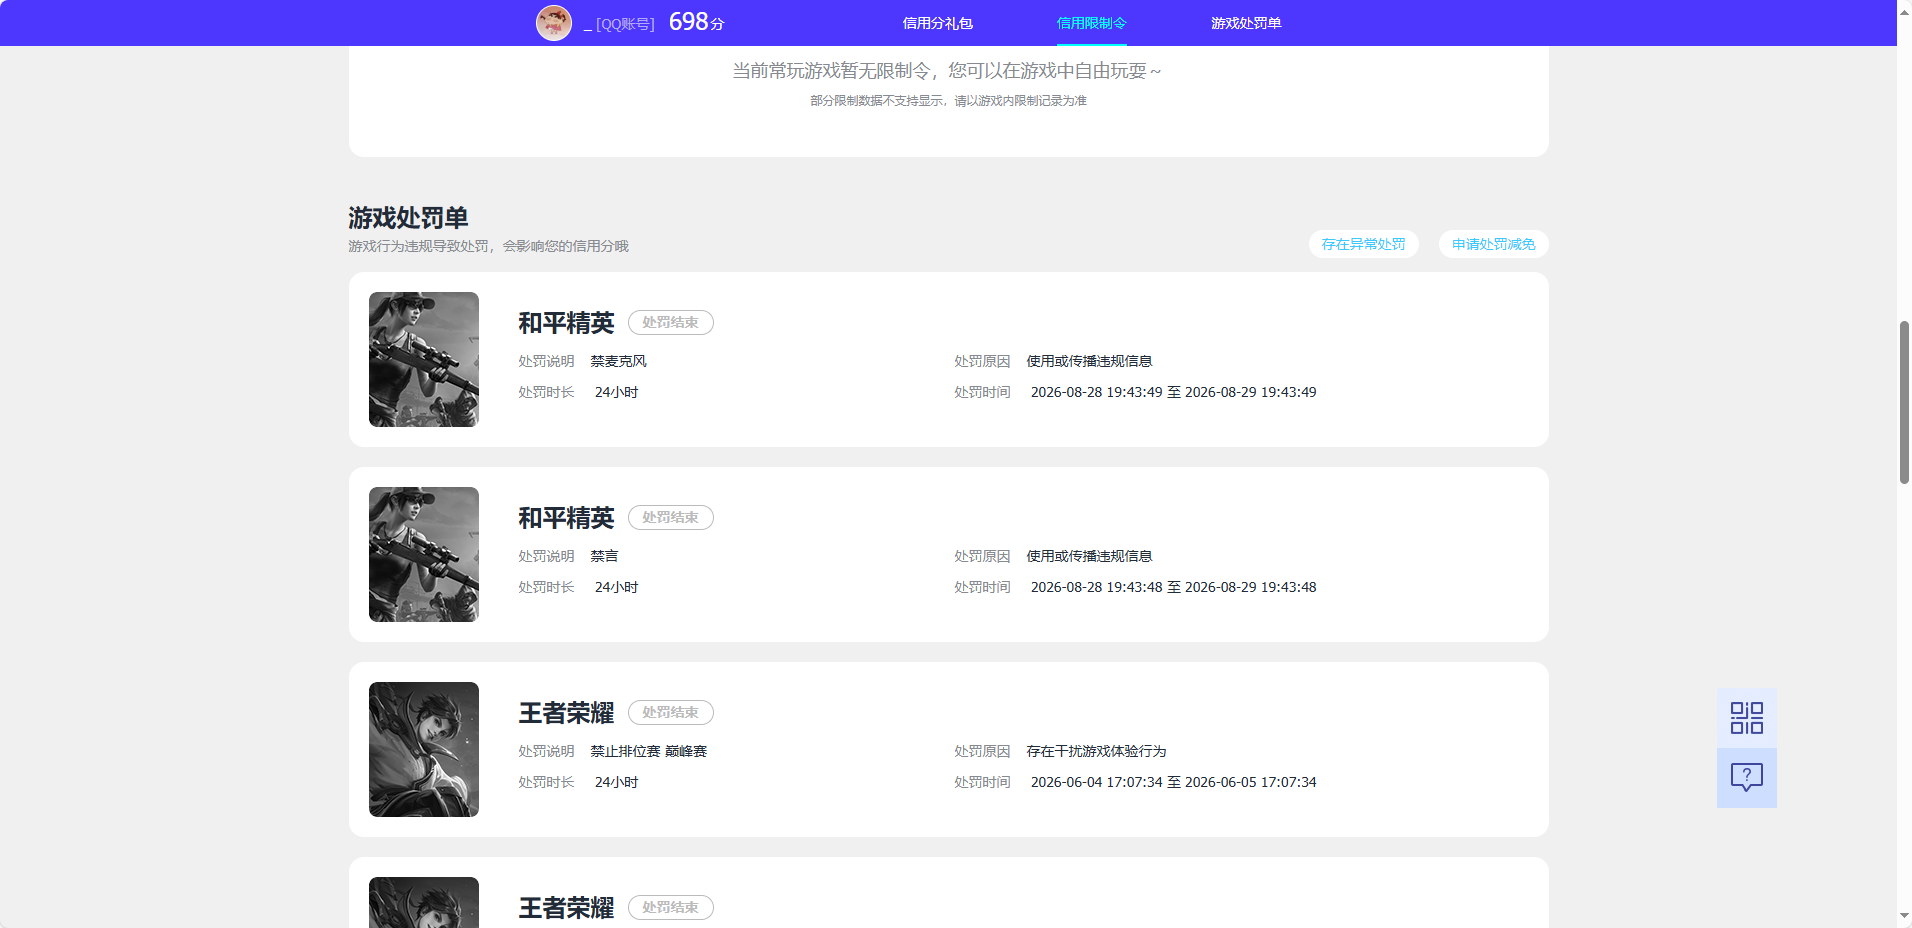Open 和平精英 thumbnail in 禁麦克风 card
The height and width of the screenshot is (928, 1912).
pyautogui.click(x=424, y=359)
